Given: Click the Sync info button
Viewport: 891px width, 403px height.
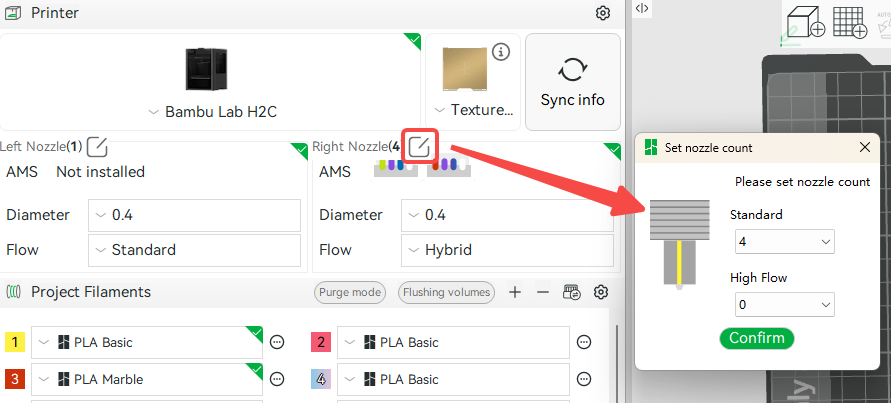Looking at the screenshot, I should [x=573, y=82].
